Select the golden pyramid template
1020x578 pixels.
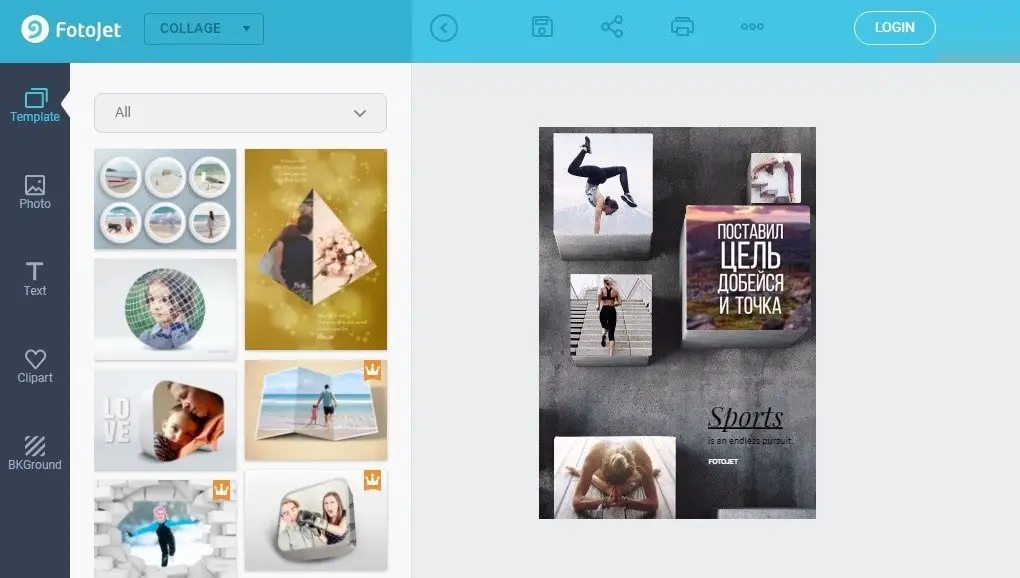click(x=316, y=249)
